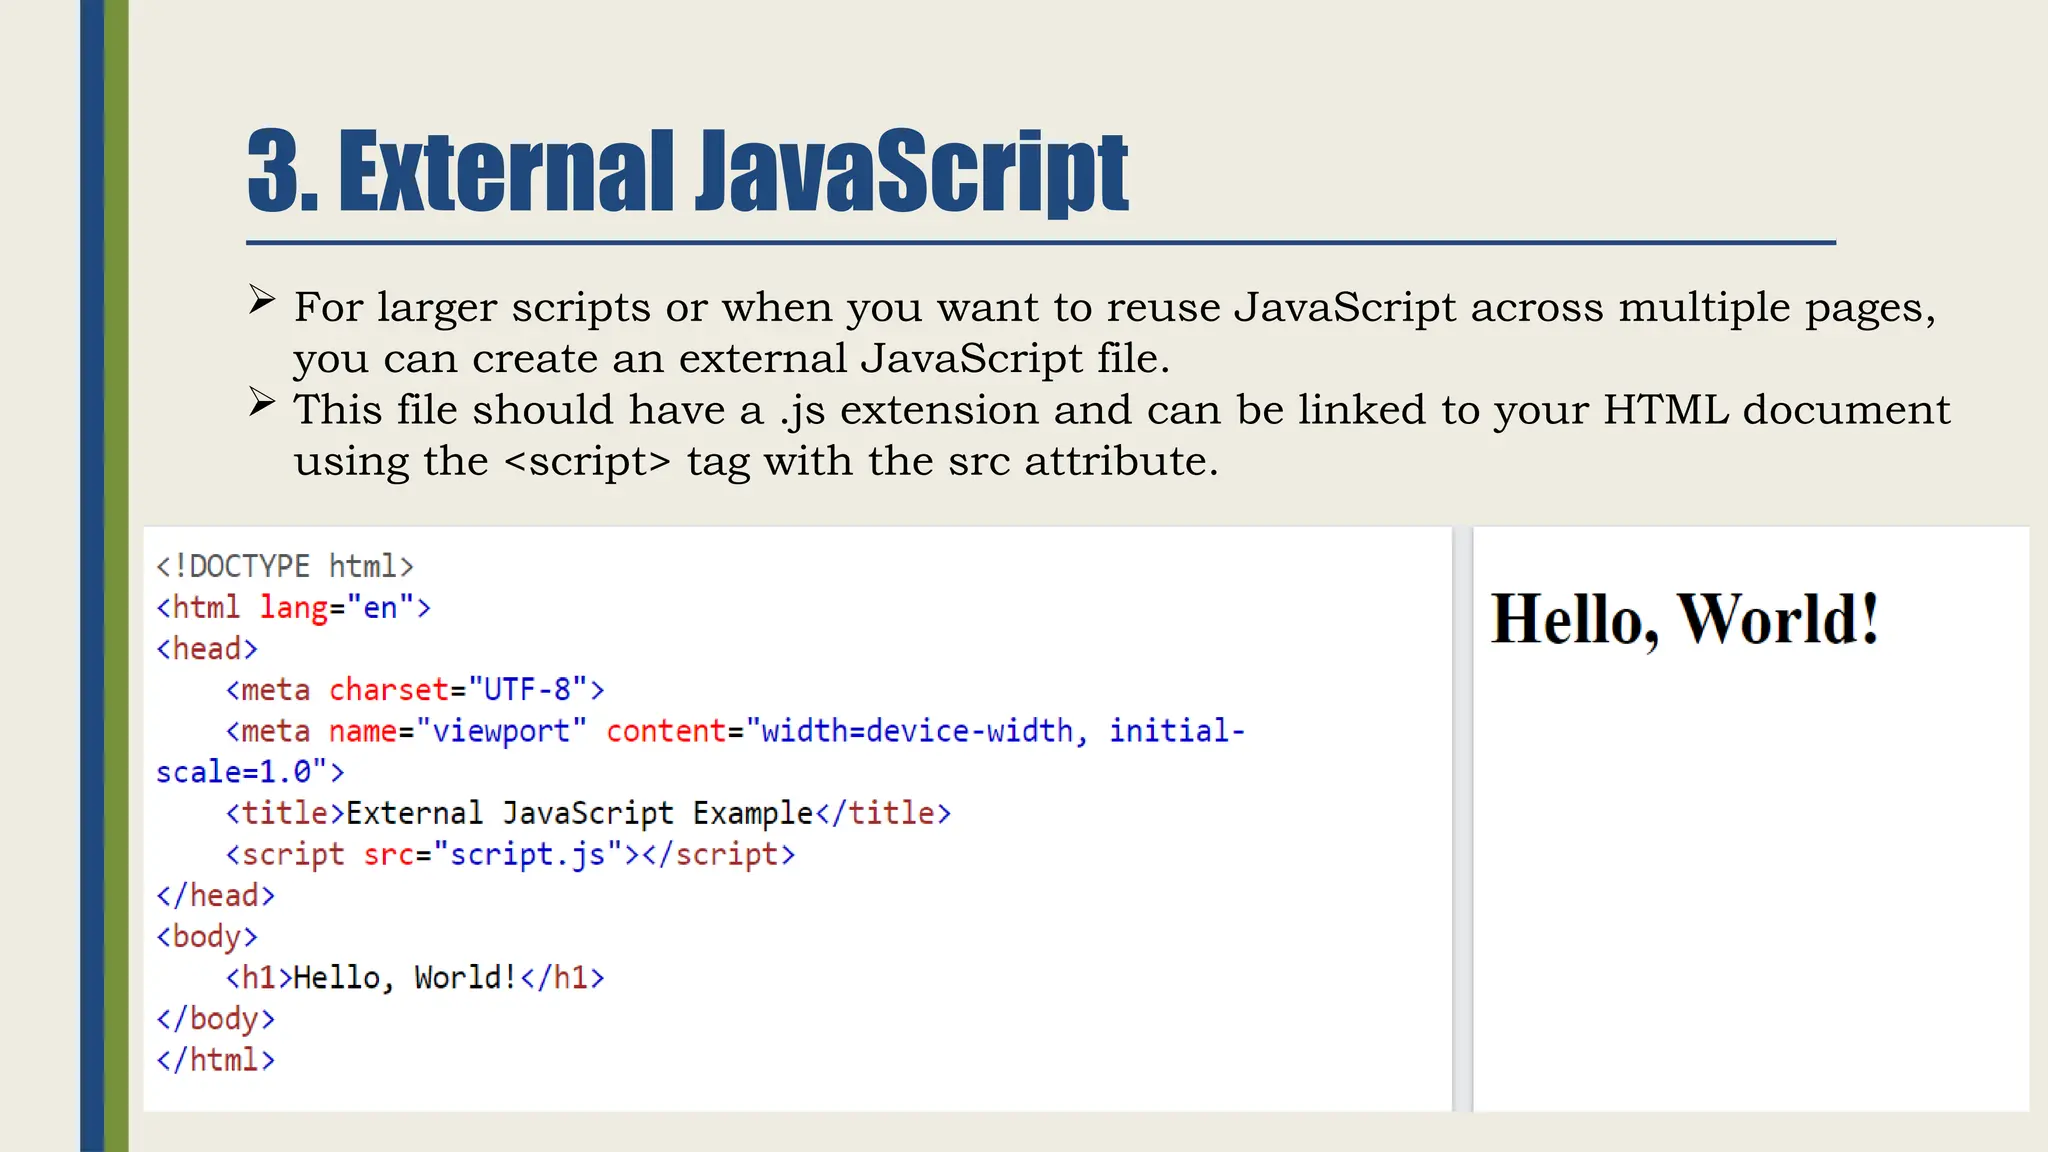Click the closing '</body>' tag line
The height and width of the screenshot is (1152, 2048).
215,1018
